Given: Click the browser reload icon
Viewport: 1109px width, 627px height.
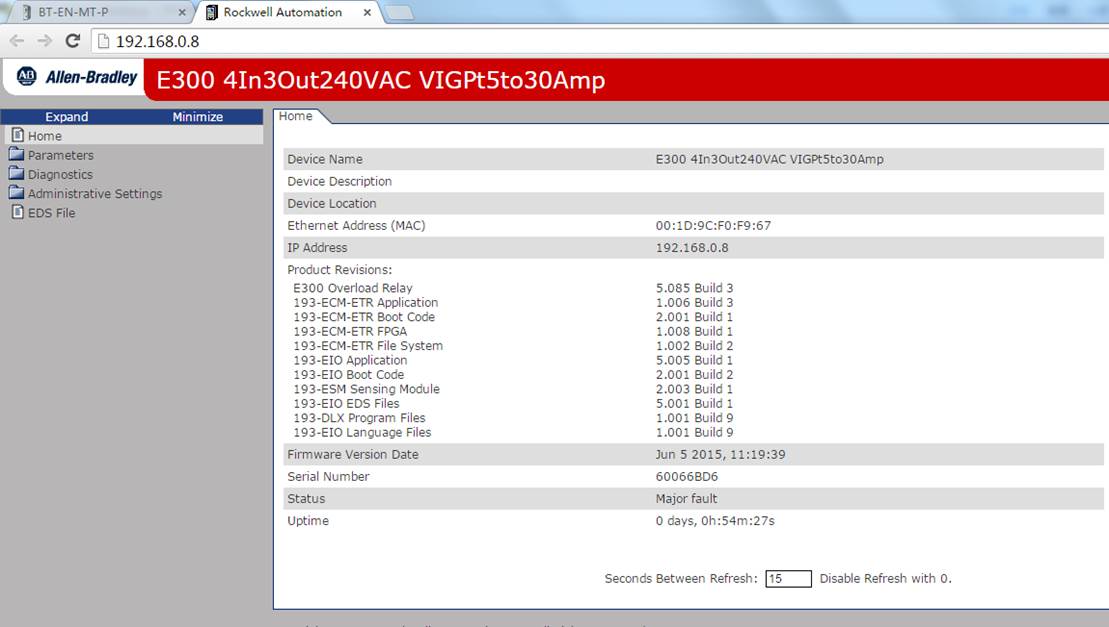Looking at the screenshot, I should click(x=72, y=41).
